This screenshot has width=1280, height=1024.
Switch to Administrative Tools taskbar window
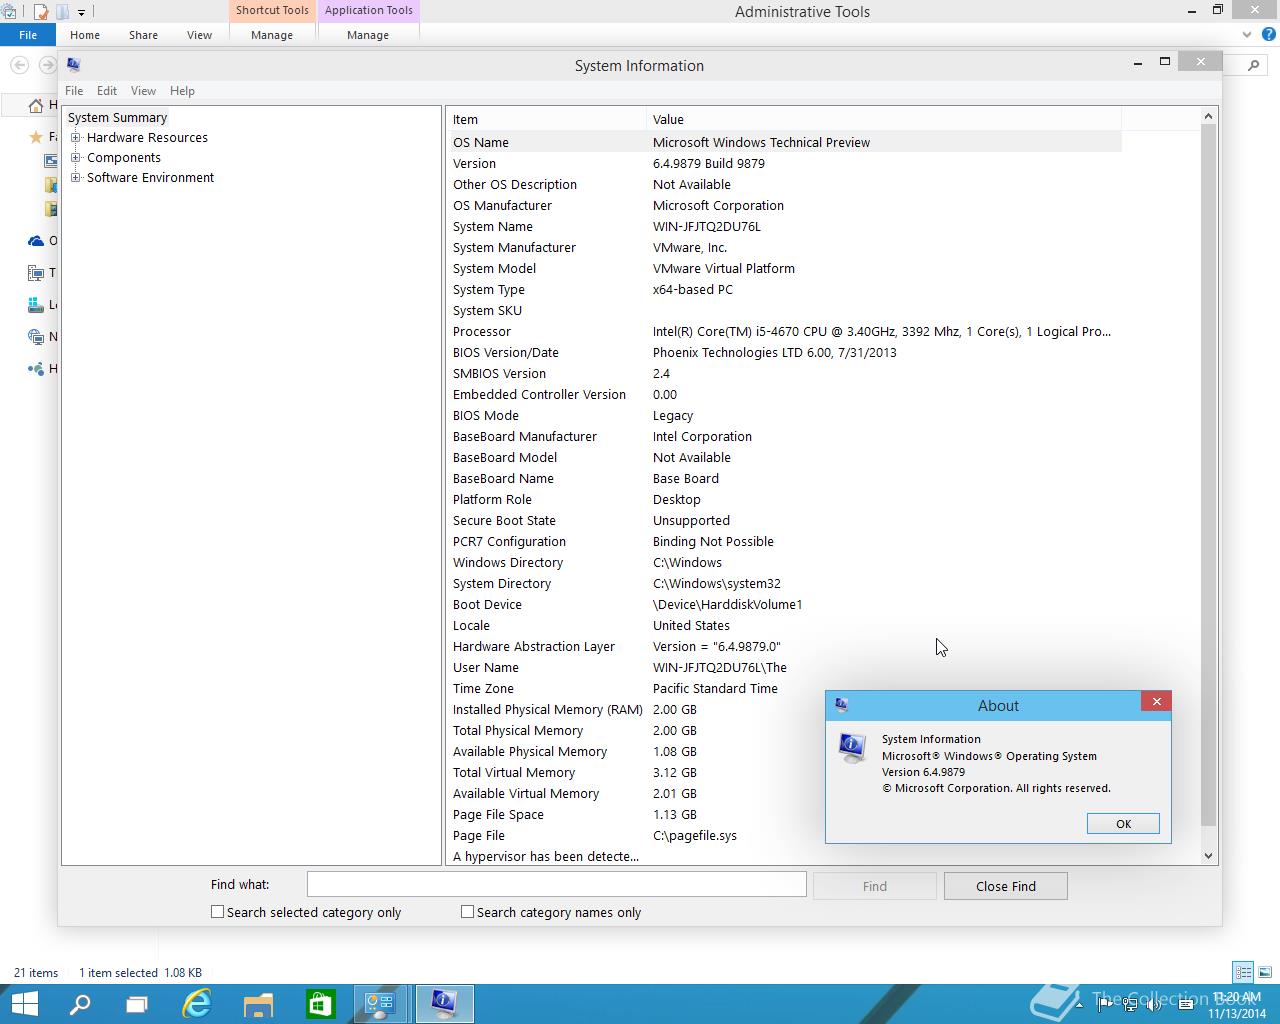[x=381, y=1004]
